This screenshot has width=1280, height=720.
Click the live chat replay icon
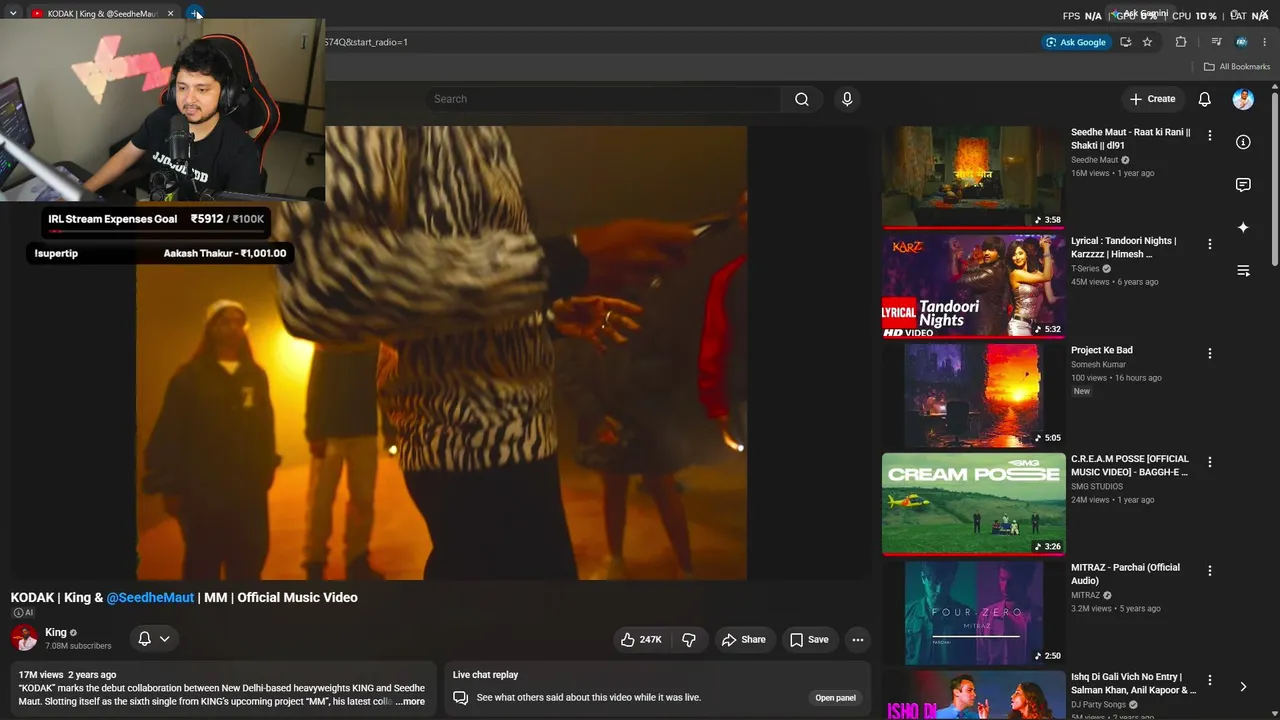pyautogui.click(x=461, y=698)
